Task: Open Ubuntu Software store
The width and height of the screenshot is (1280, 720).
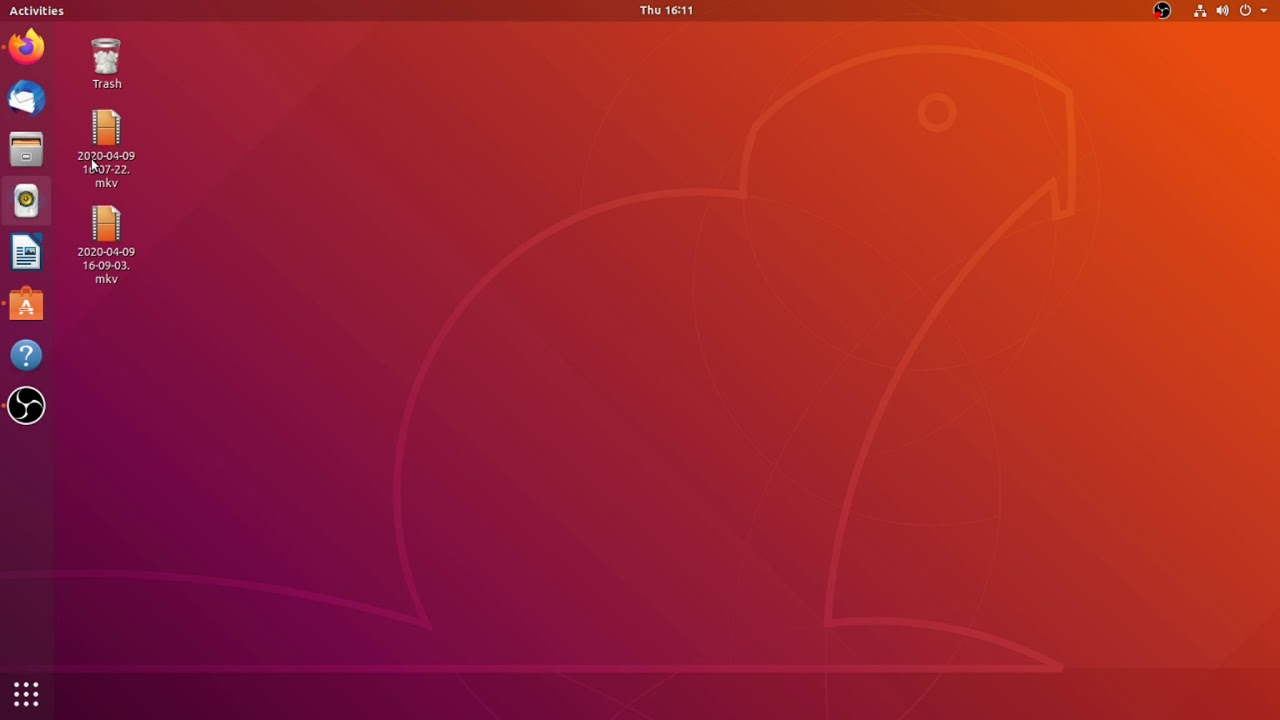Action: [27, 304]
